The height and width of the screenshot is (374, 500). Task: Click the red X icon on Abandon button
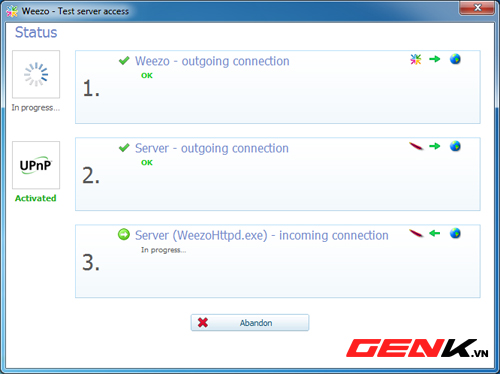coord(203,322)
